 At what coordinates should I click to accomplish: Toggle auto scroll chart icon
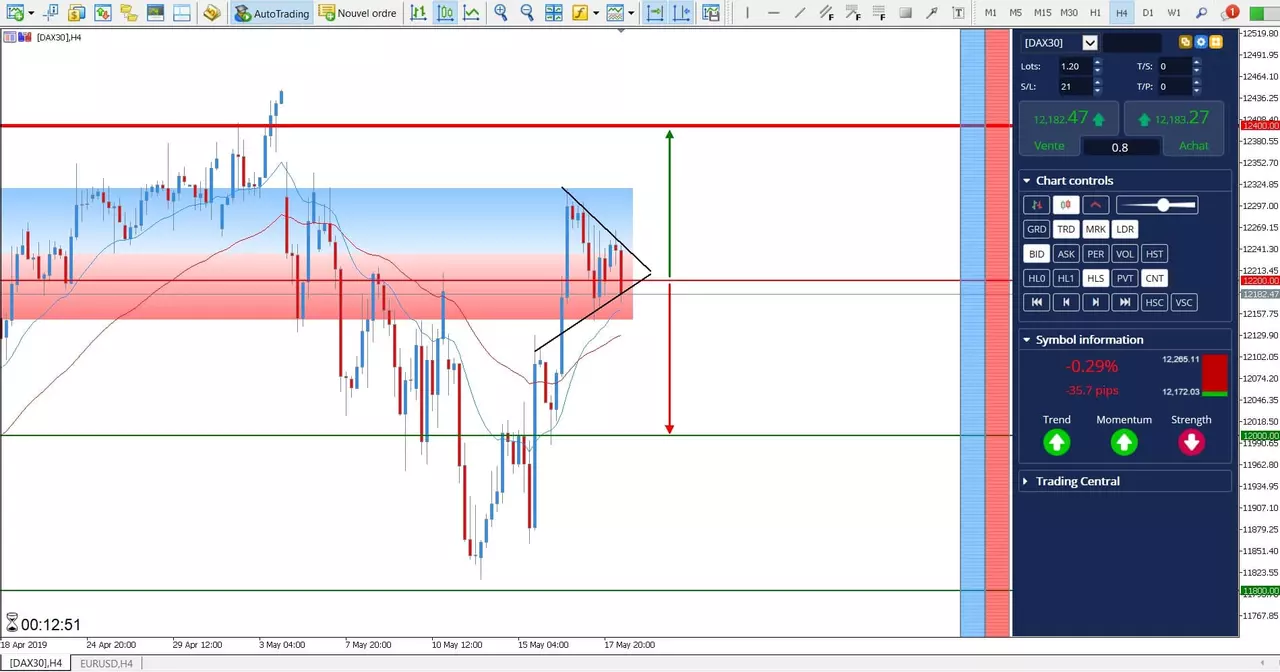tap(655, 13)
